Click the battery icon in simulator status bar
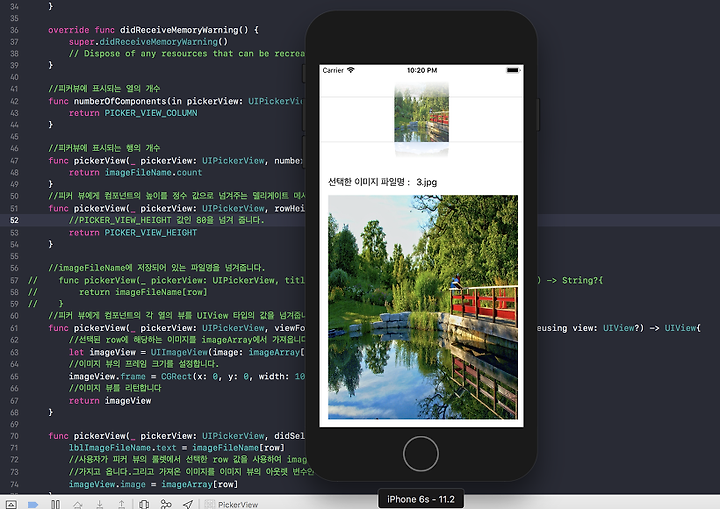The height and width of the screenshot is (509, 720). 513,70
